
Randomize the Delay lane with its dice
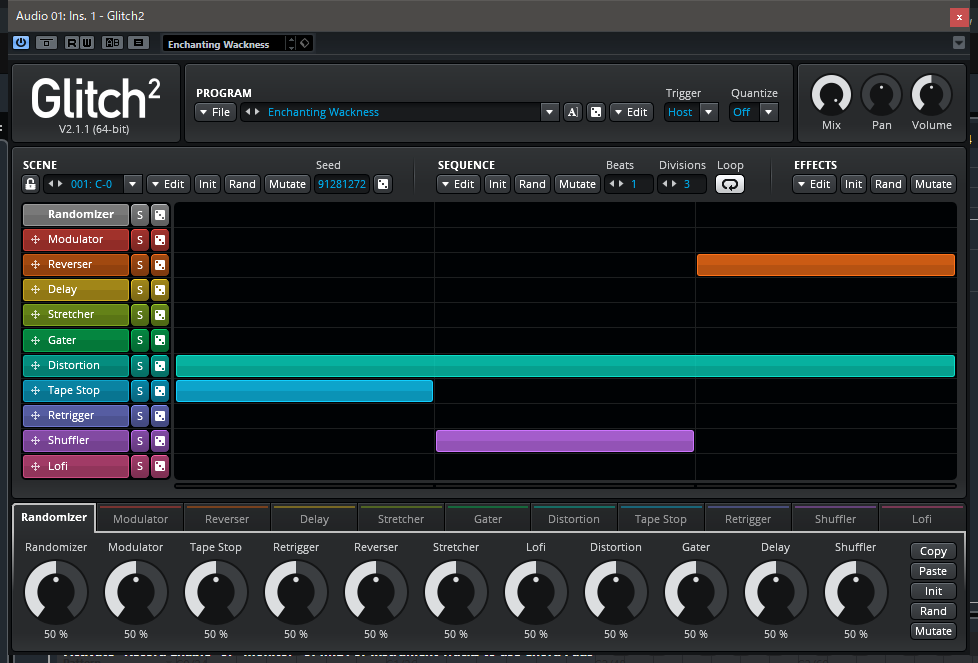[x=160, y=290]
